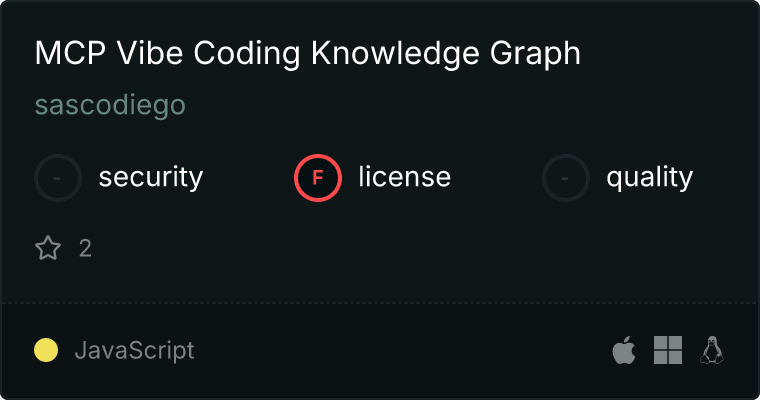Click the security score dash badge
Screen dimensions: 760x400
click(58, 178)
